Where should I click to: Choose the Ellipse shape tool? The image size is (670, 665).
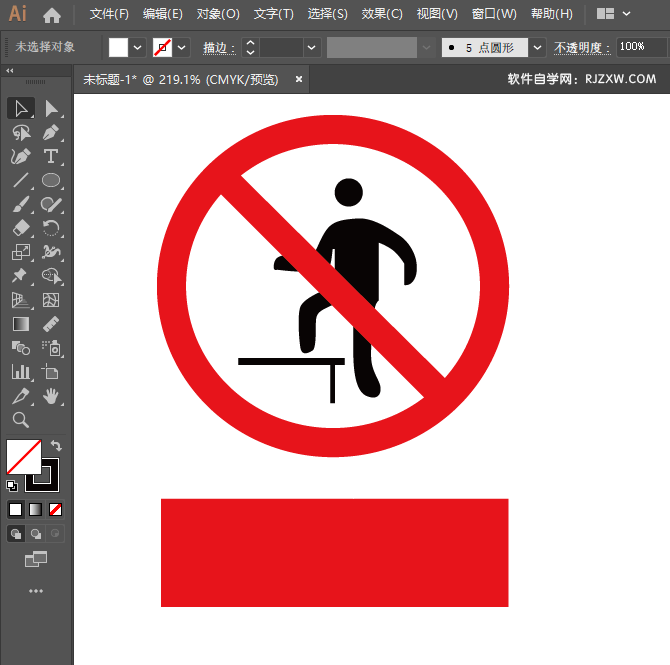click(x=51, y=181)
